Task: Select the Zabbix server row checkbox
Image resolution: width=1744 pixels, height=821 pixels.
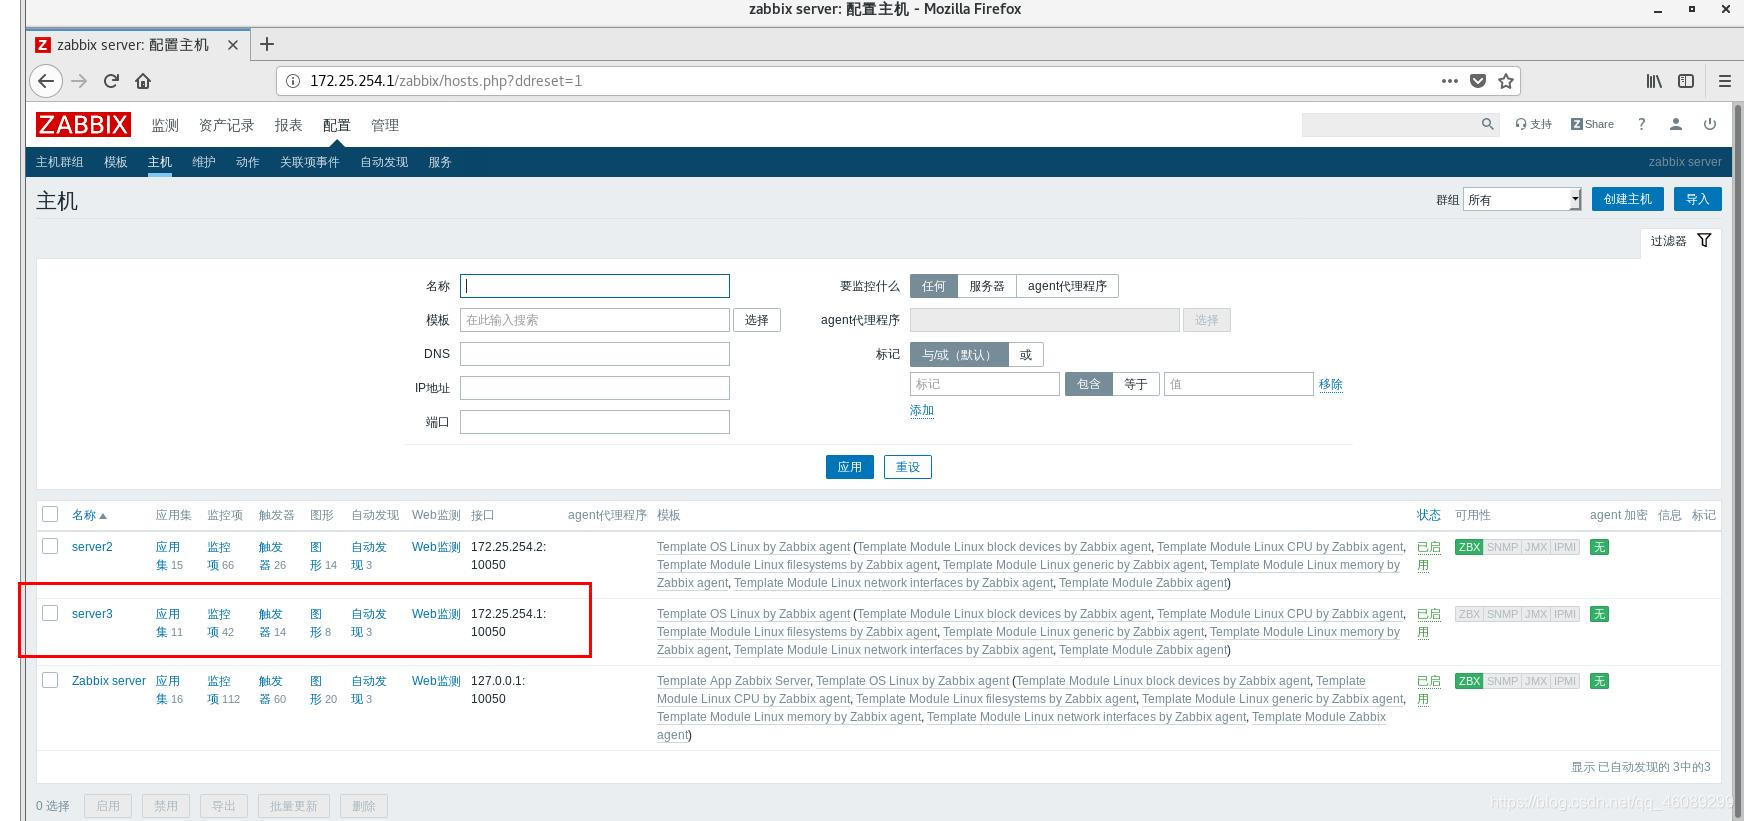Action: (50, 680)
